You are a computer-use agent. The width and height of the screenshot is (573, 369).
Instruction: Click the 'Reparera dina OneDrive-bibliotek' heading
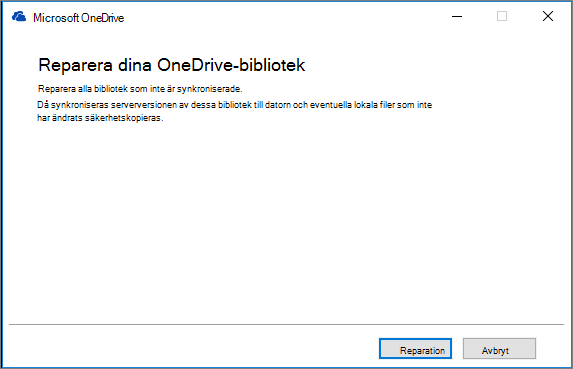click(x=171, y=65)
